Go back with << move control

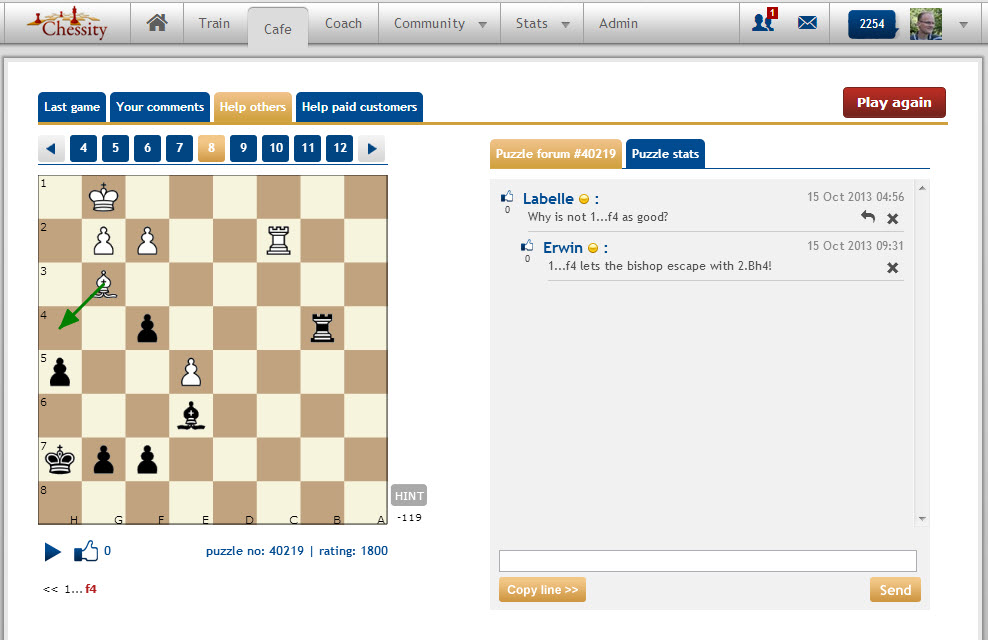coord(50,590)
